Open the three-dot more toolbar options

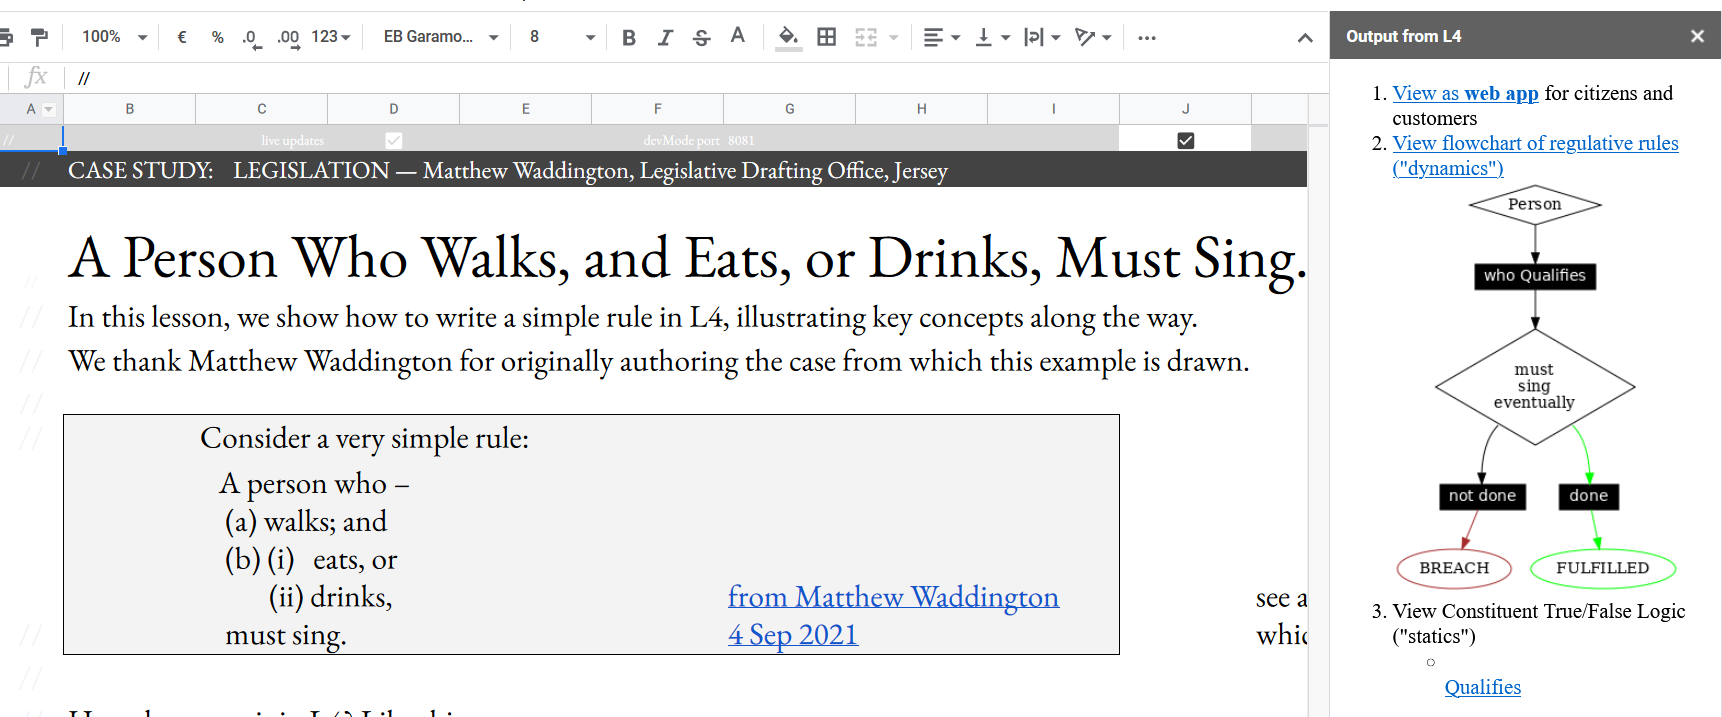click(1147, 37)
